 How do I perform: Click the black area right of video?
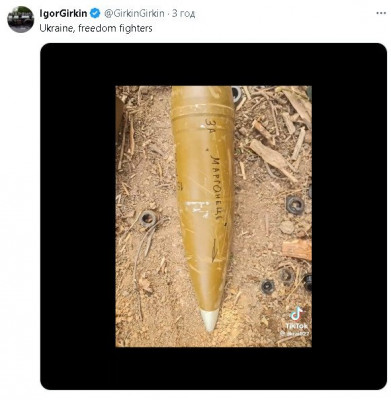[x=349, y=216]
